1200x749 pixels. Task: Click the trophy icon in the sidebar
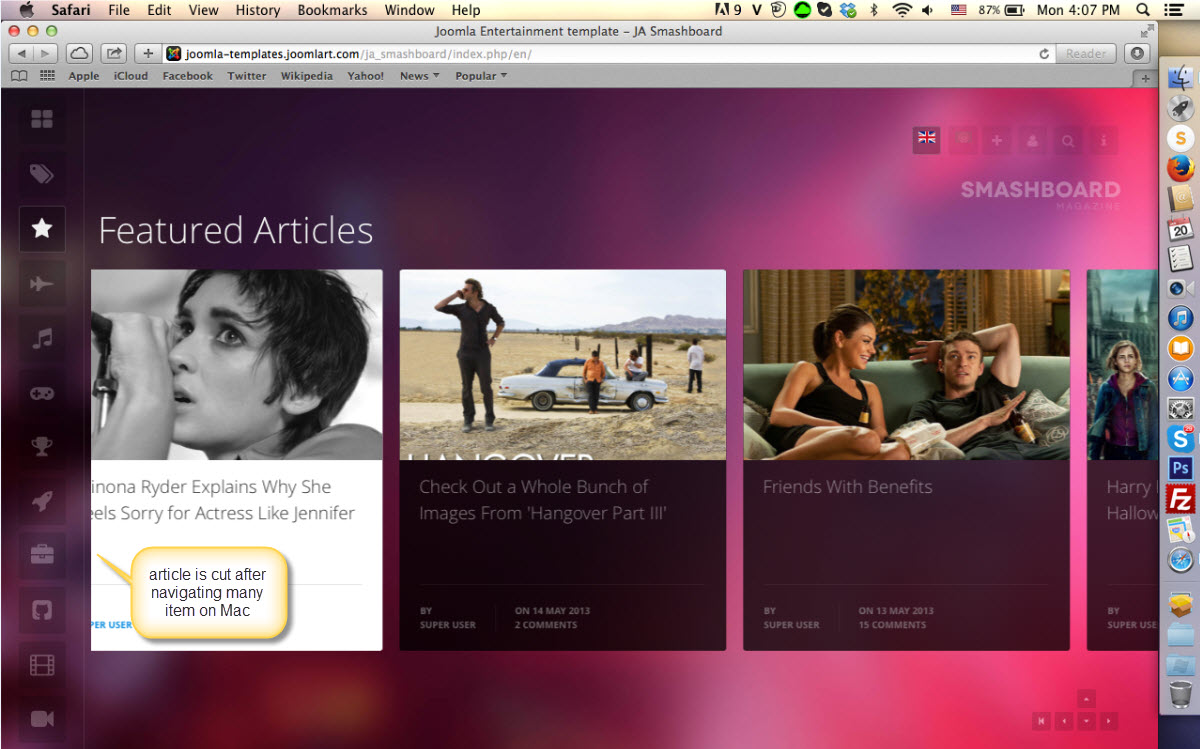(x=42, y=447)
